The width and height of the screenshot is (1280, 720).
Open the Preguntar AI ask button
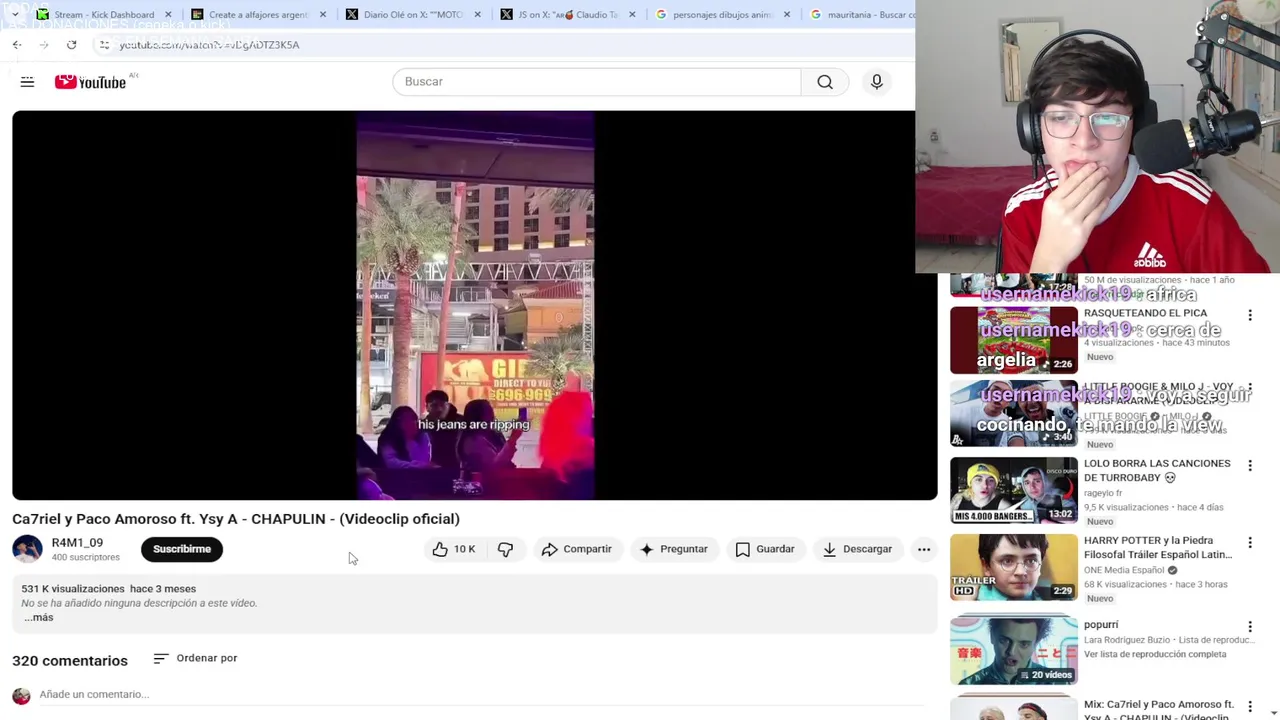click(673, 549)
